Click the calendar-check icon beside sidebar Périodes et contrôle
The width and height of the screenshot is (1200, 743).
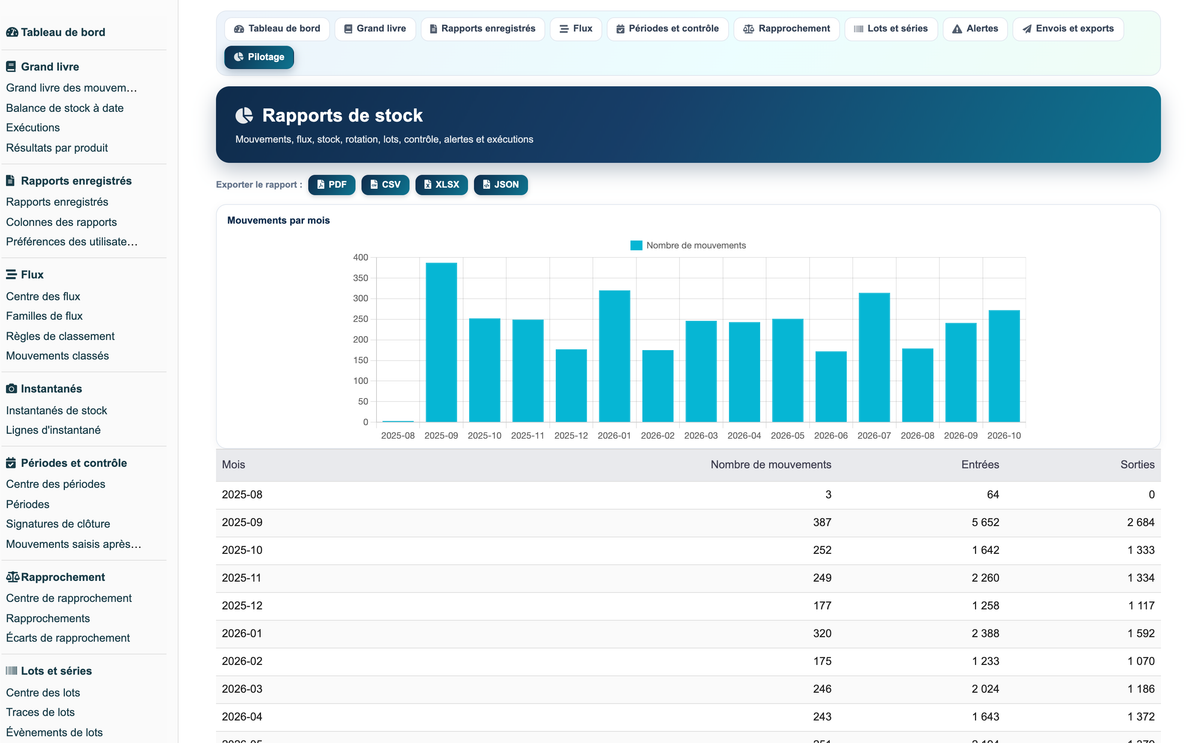11,463
